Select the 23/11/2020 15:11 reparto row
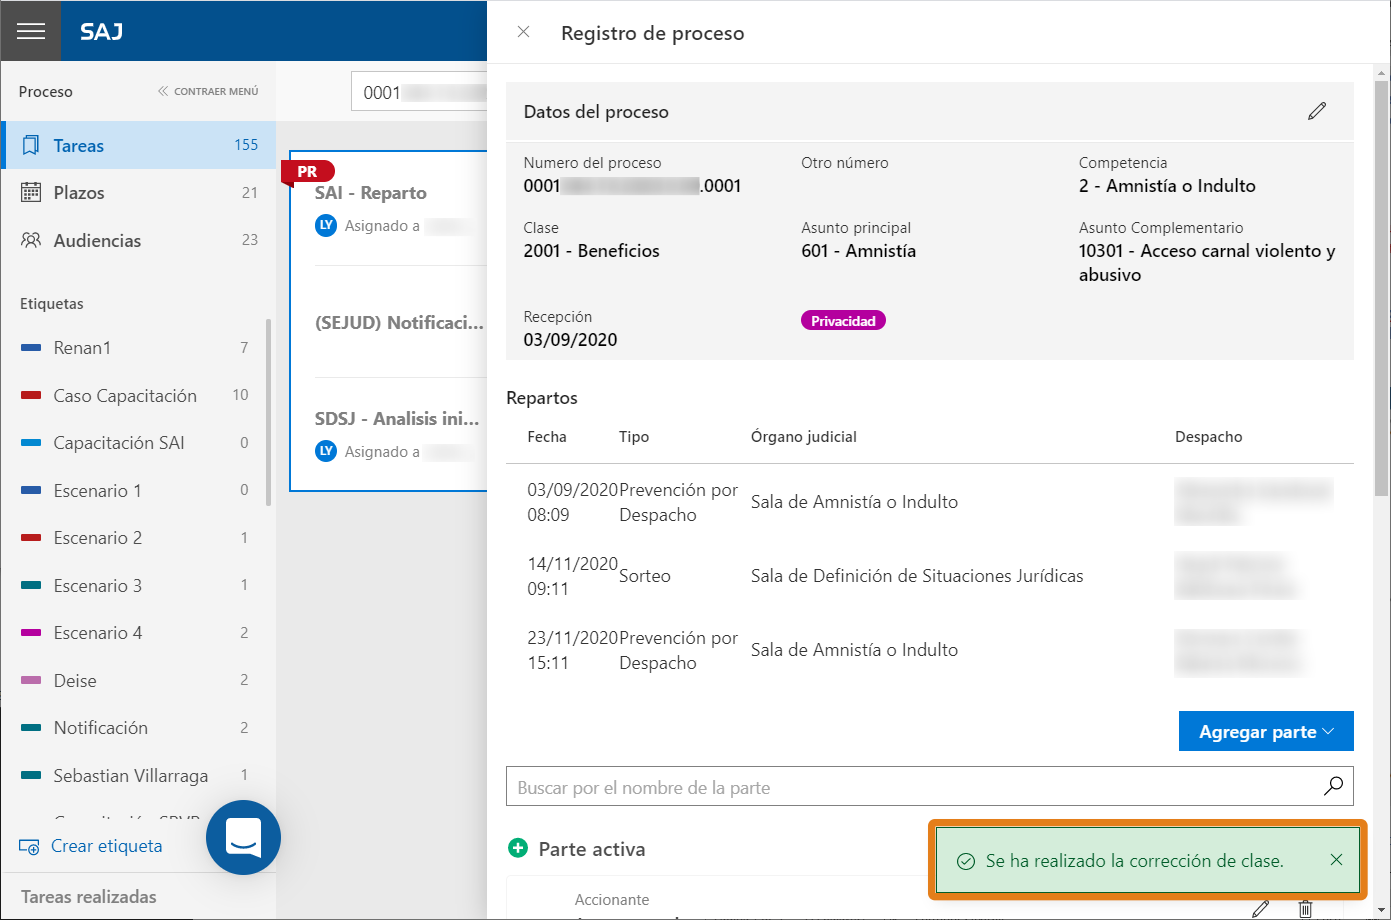Screen dimensions: 1391x920 [x=930, y=650]
